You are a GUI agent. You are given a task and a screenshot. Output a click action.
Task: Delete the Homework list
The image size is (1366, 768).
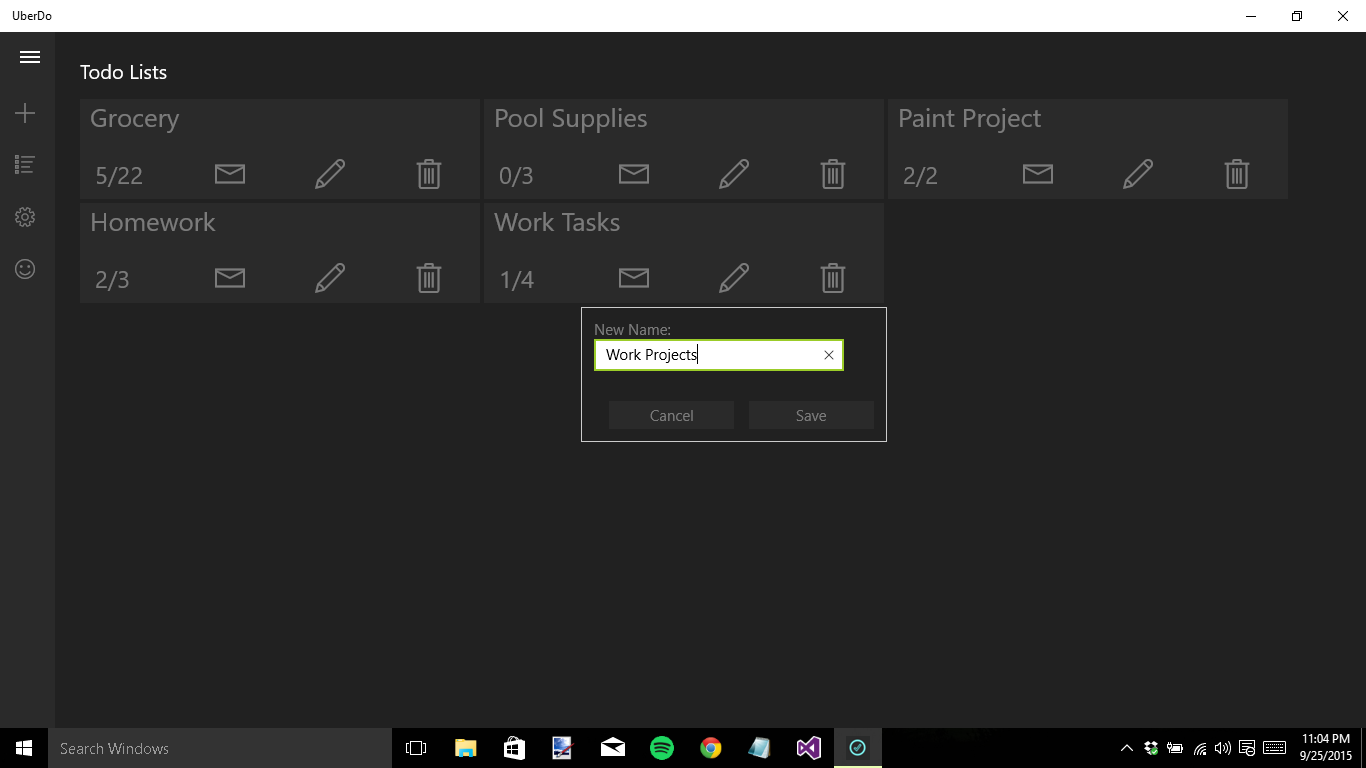(429, 277)
